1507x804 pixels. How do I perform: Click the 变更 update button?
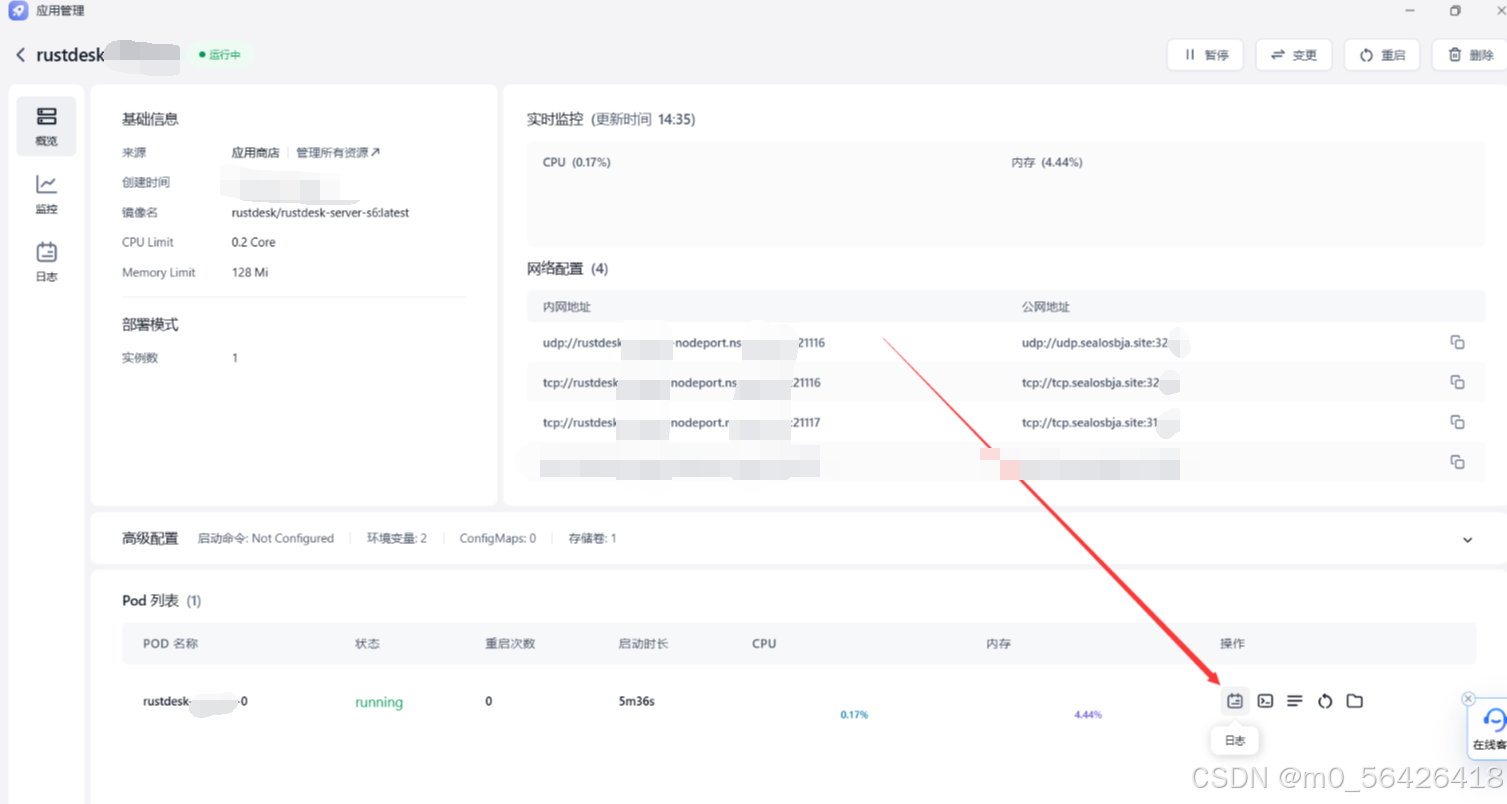(x=1294, y=55)
